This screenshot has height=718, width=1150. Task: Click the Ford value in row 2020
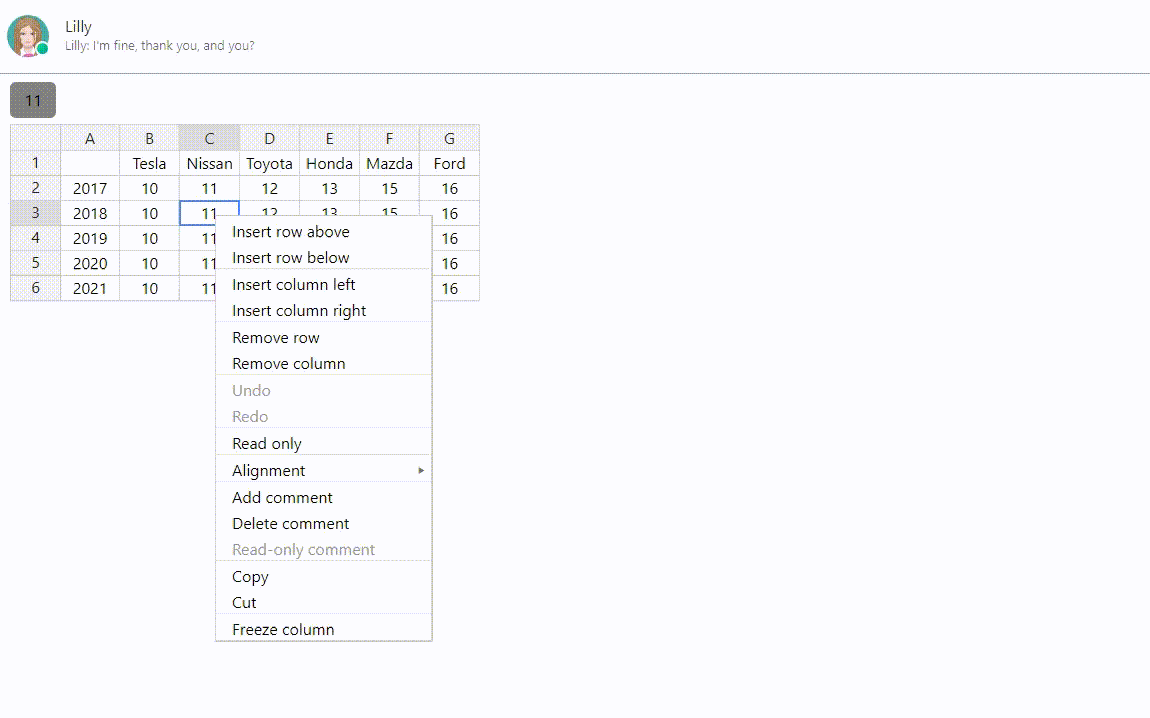[455, 263]
